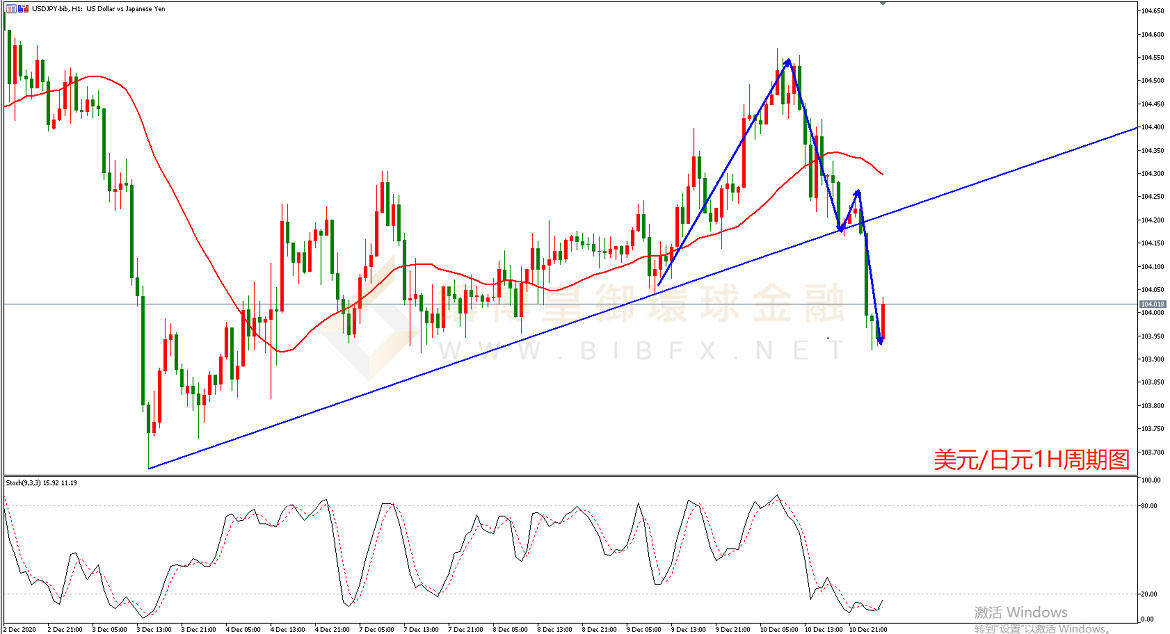
Task: Click the 80.00 stochastic level label
Action: tap(1148, 506)
